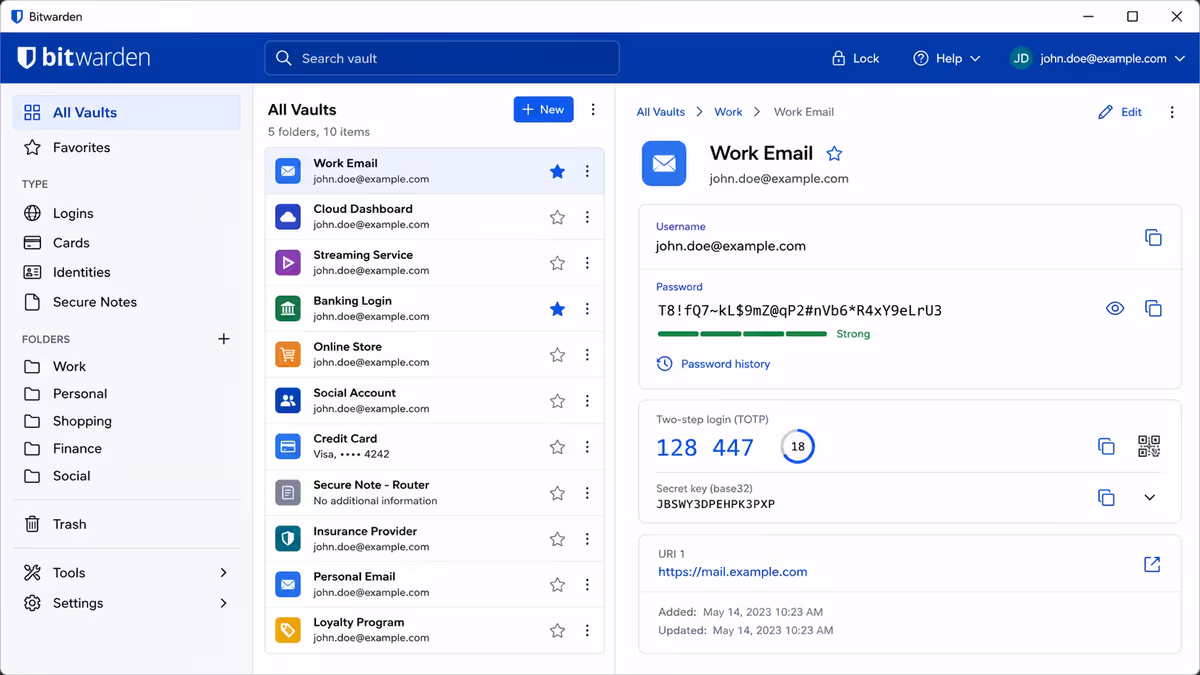The height and width of the screenshot is (675, 1200).
Task: Favorite the Loyalty Program item
Action: tap(558, 630)
